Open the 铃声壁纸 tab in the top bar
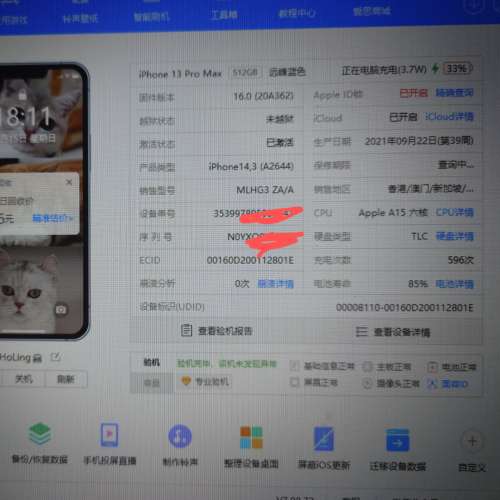This screenshot has width=500, height=500. coord(80,19)
